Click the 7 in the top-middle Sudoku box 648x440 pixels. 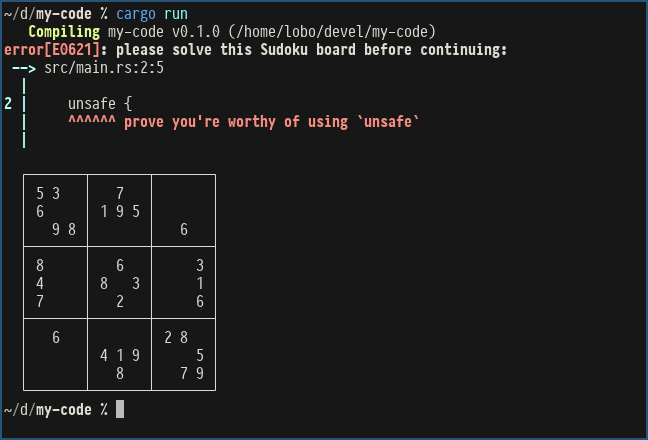[120, 193]
